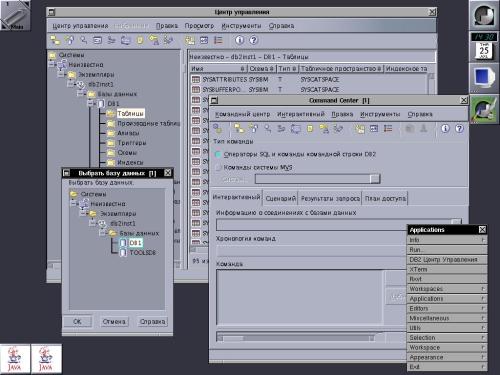Switch to the Результаты запроса tab
This screenshot has height=375, width=500.
coord(330,199)
